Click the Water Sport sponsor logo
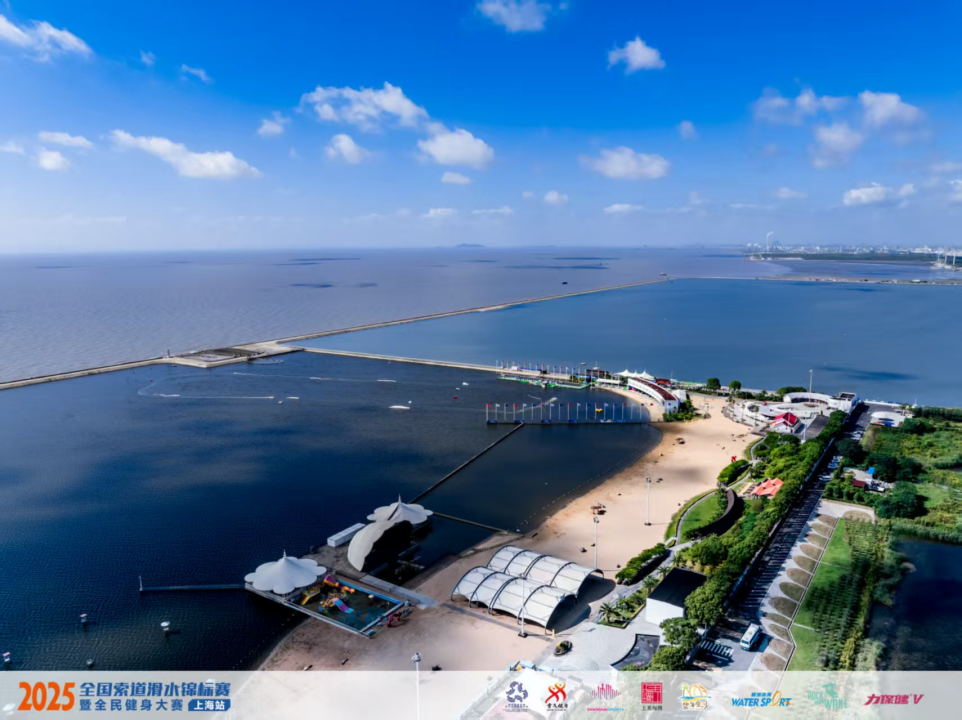This screenshot has height=720, width=962. [x=760, y=698]
